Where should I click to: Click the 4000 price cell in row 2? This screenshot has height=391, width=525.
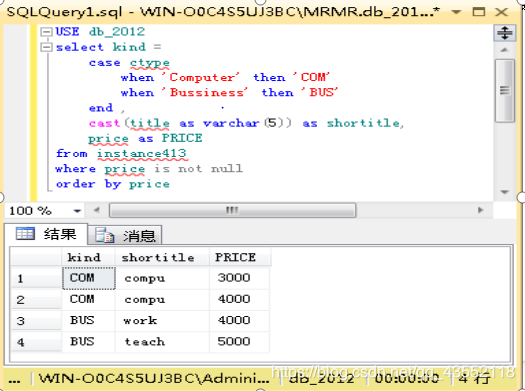click(x=239, y=299)
